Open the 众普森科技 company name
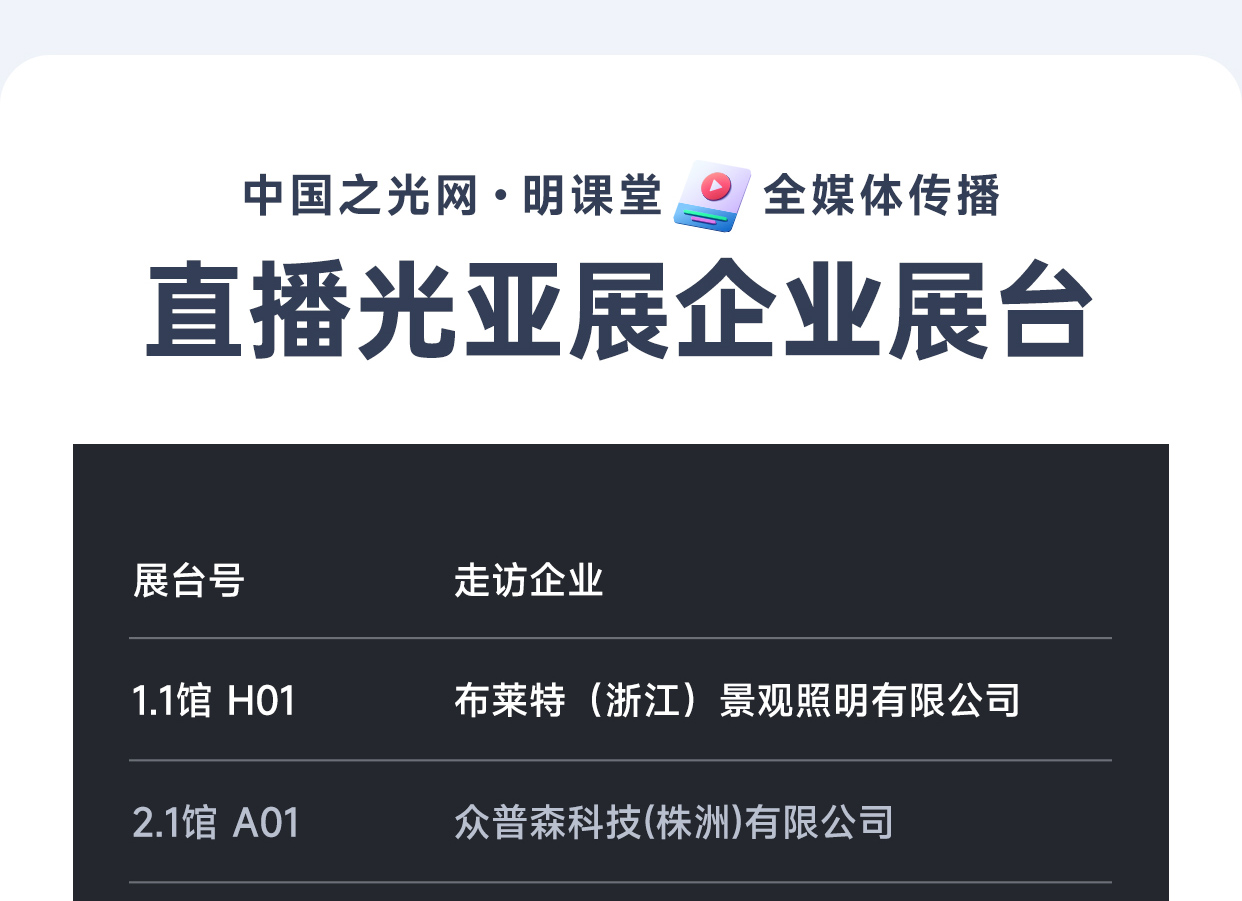This screenshot has height=901, width=1242. (x=549, y=823)
